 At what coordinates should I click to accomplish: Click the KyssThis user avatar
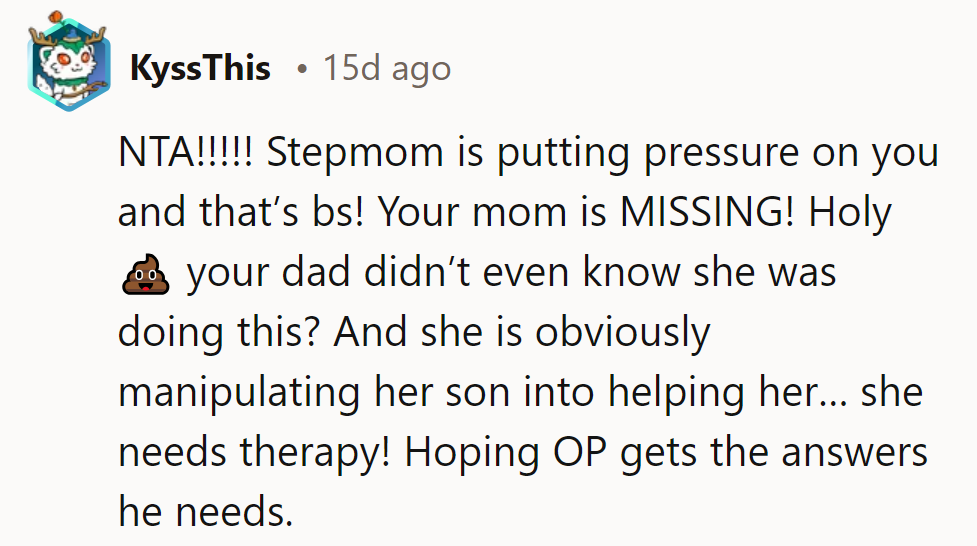coord(65,65)
